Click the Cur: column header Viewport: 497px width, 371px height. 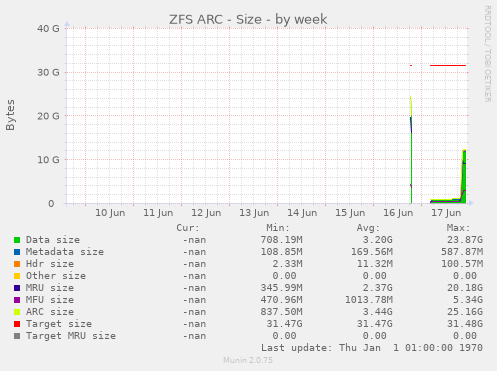(x=188, y=228)
